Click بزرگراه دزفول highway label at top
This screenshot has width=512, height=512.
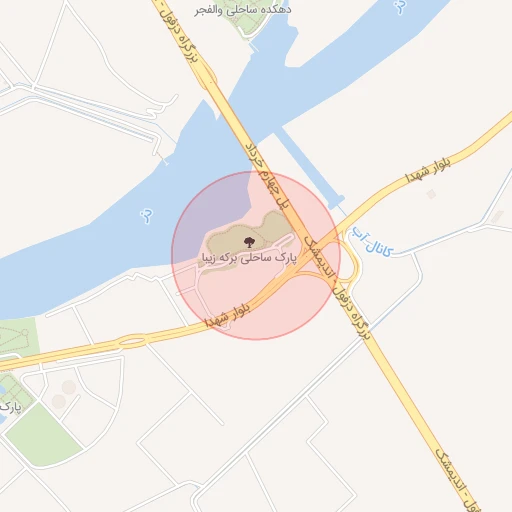[x=179, y=32]
